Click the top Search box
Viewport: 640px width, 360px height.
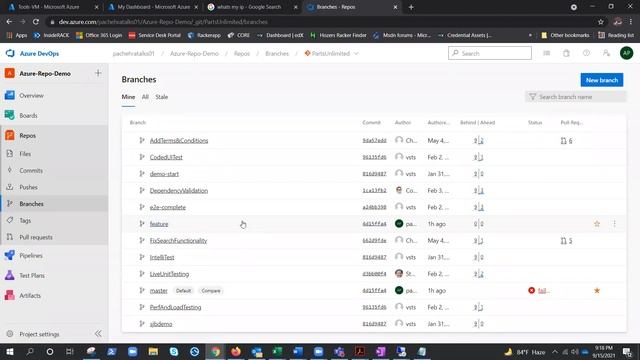click(x=490, y=53)
